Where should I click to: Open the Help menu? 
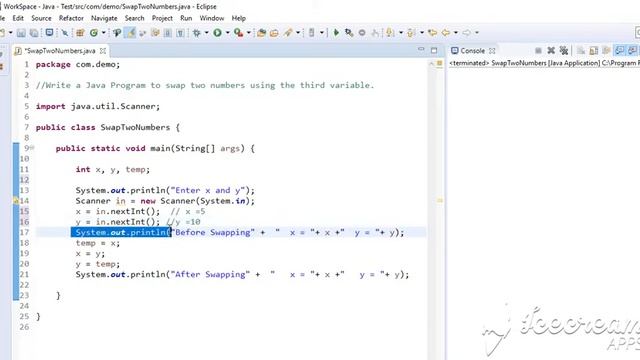238,18
